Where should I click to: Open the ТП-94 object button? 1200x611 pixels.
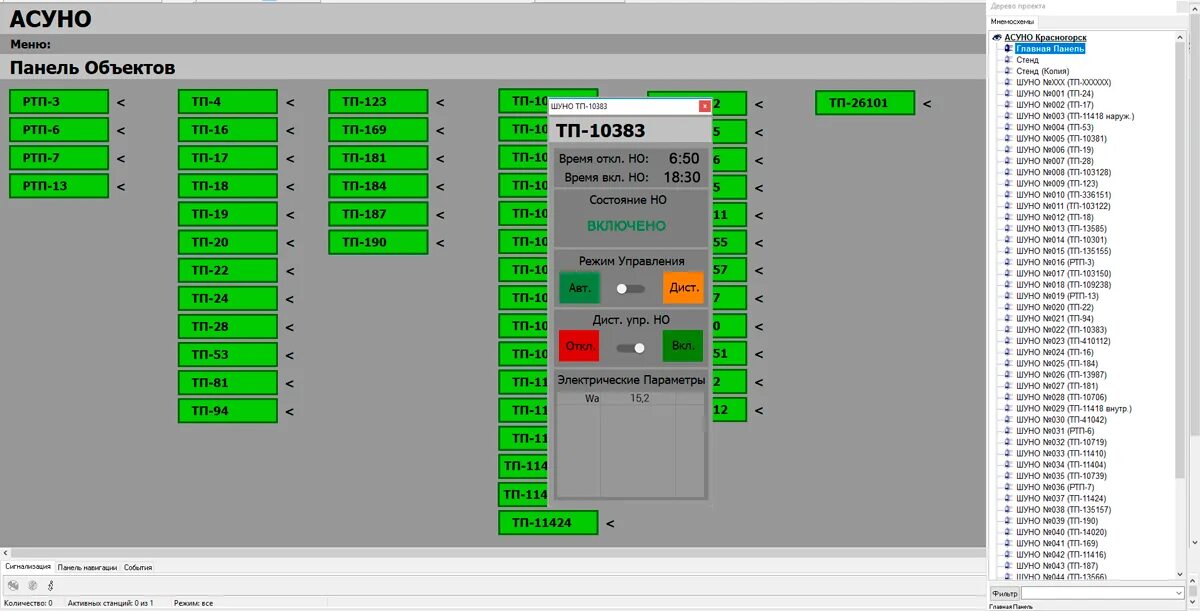228,411
